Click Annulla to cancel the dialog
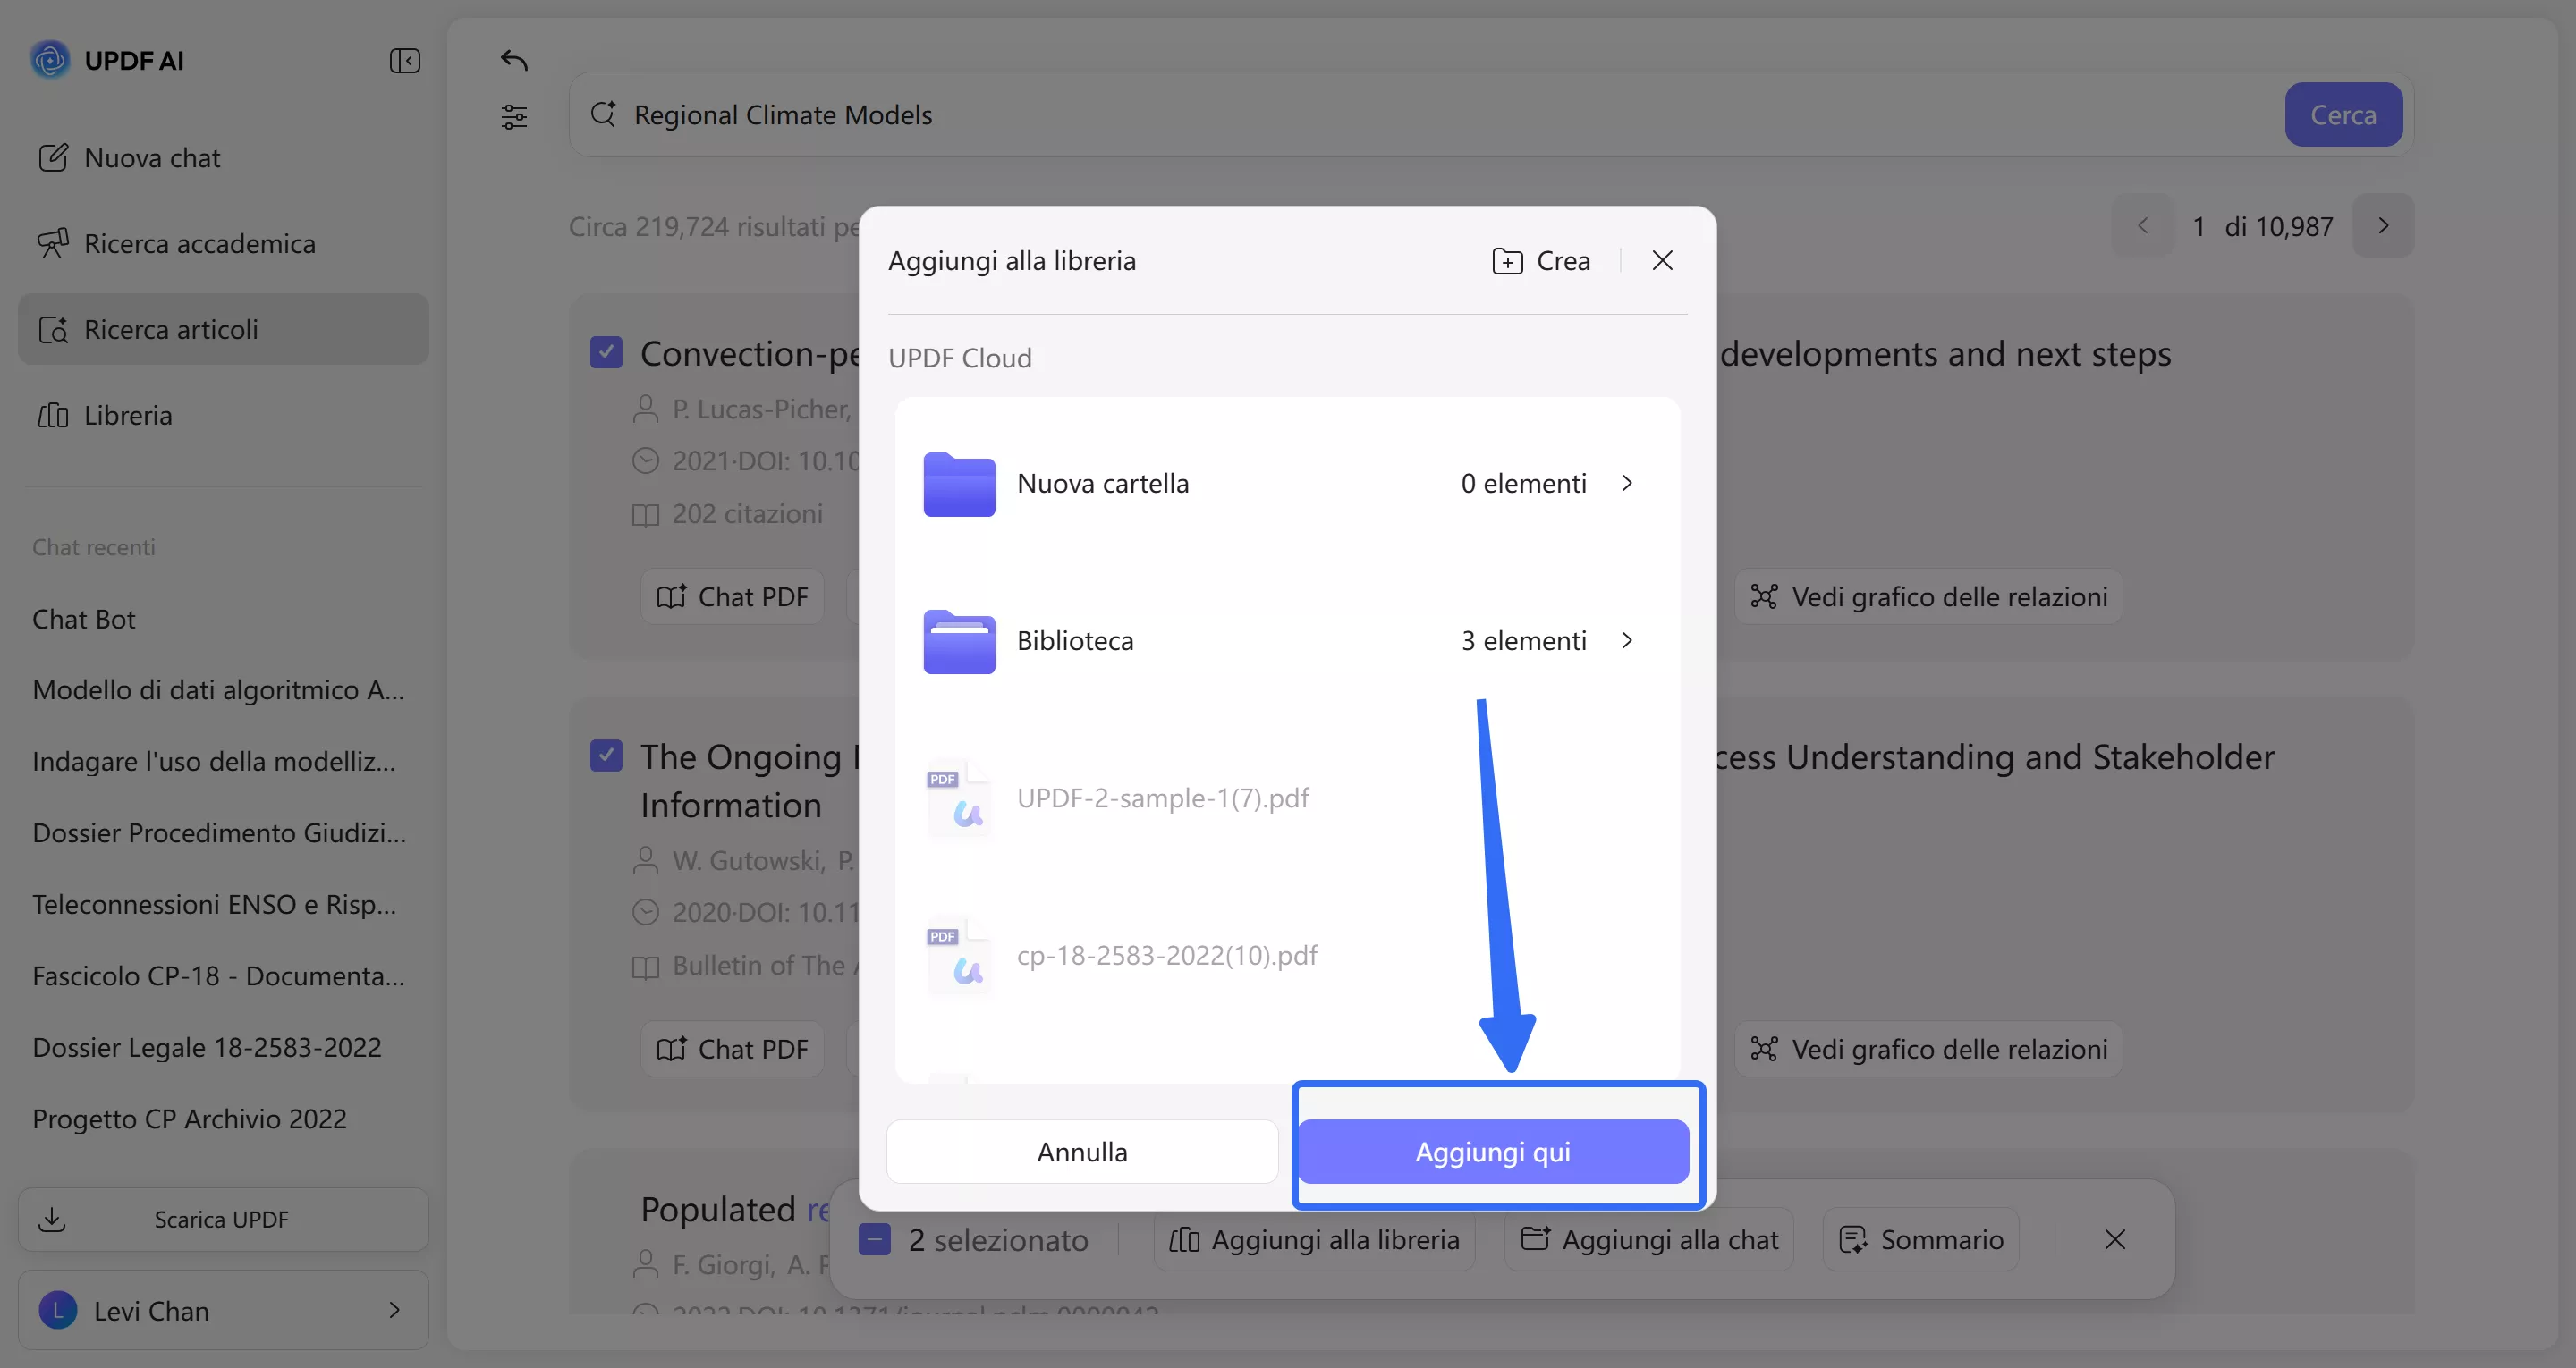The width and height of the screenshot is (2576, 1368). click(1081, 1151)
